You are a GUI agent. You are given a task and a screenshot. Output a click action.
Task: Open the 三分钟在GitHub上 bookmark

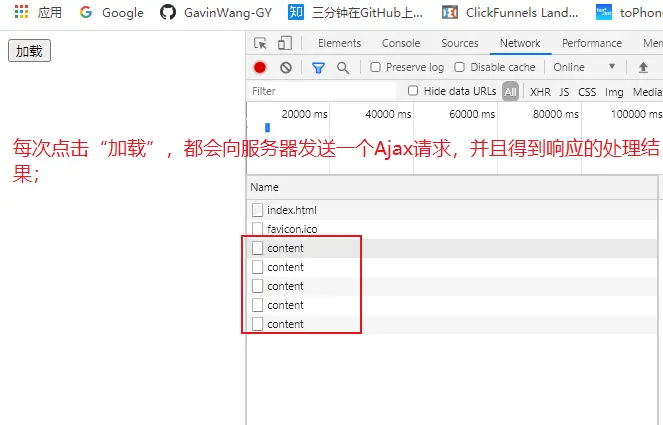pos(355,12)
